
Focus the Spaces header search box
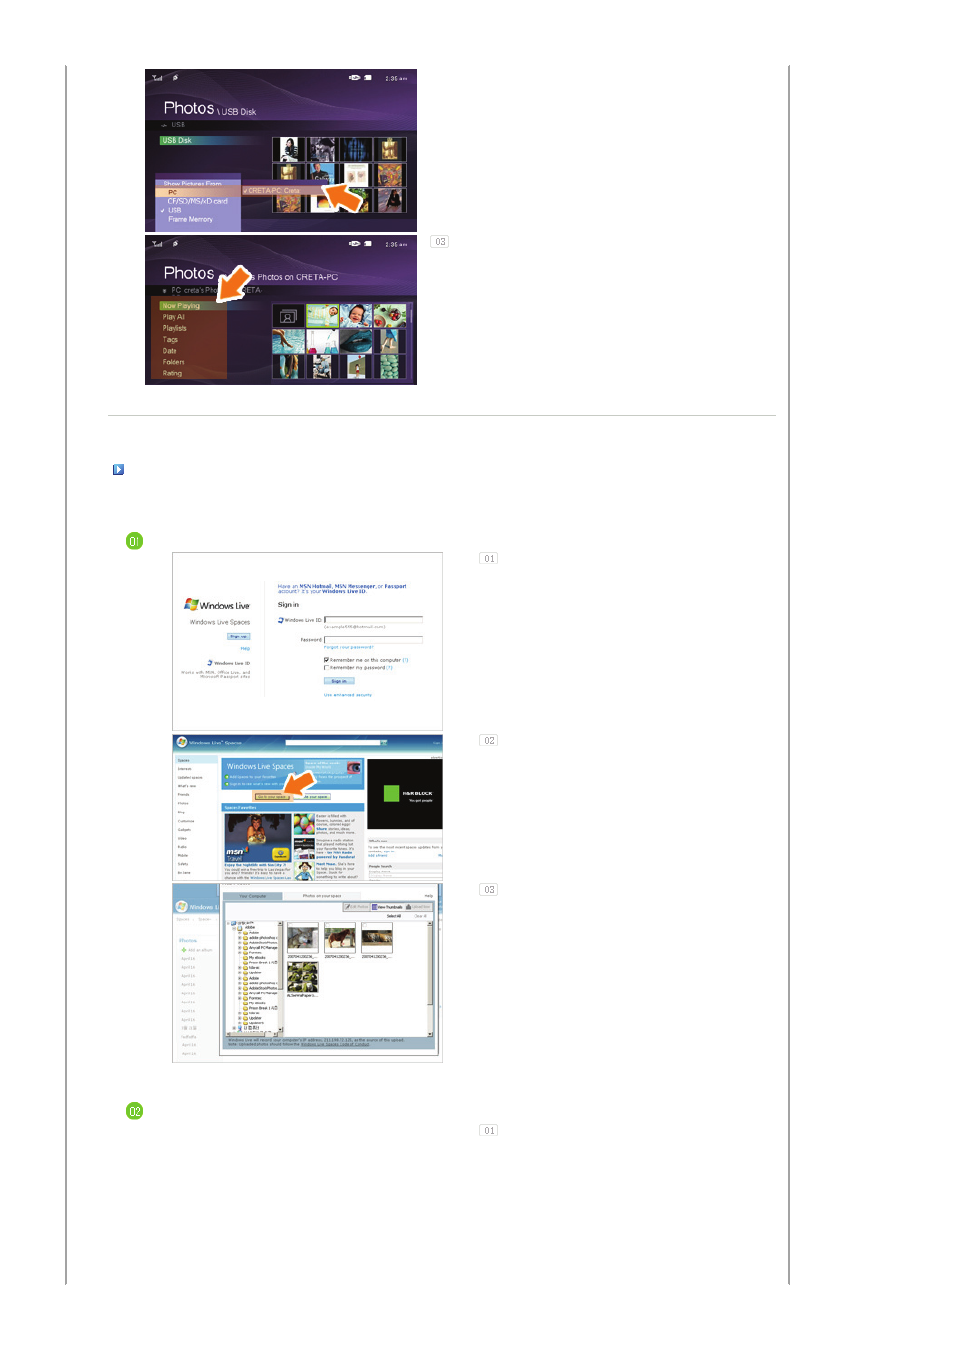333,743
